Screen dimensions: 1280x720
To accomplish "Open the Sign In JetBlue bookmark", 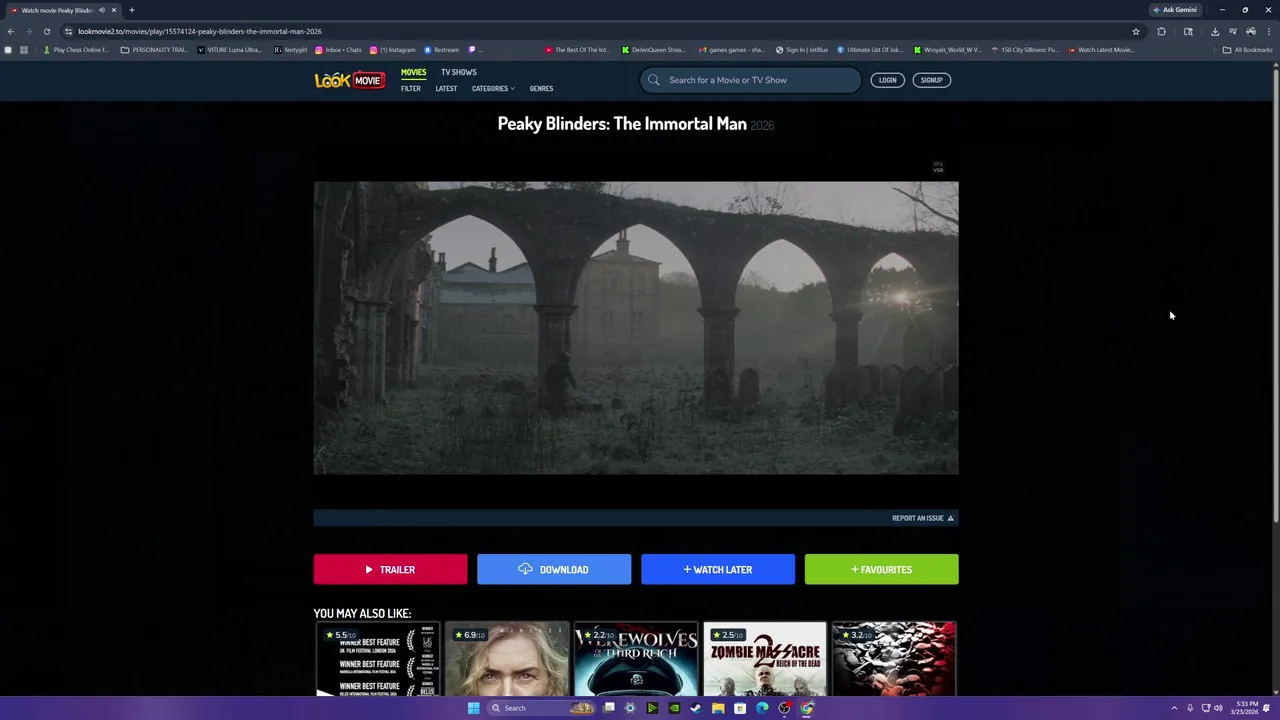I will (x=802, y=50).
